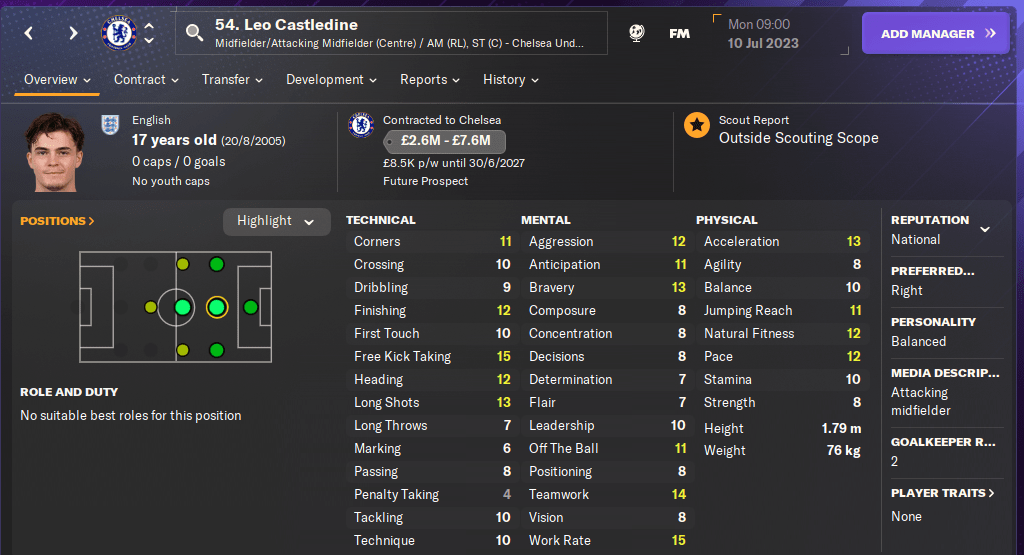Screen dimensions: 1024x555
Task: Click the FM logo icon
Action: [x=679, y=33]
